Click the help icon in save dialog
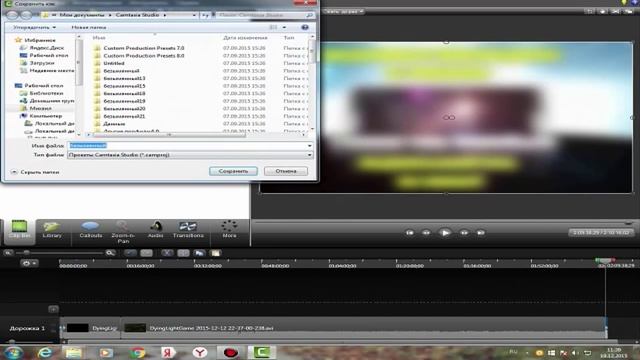Viewport: 640px width, 360px height. tap(304, 27)
